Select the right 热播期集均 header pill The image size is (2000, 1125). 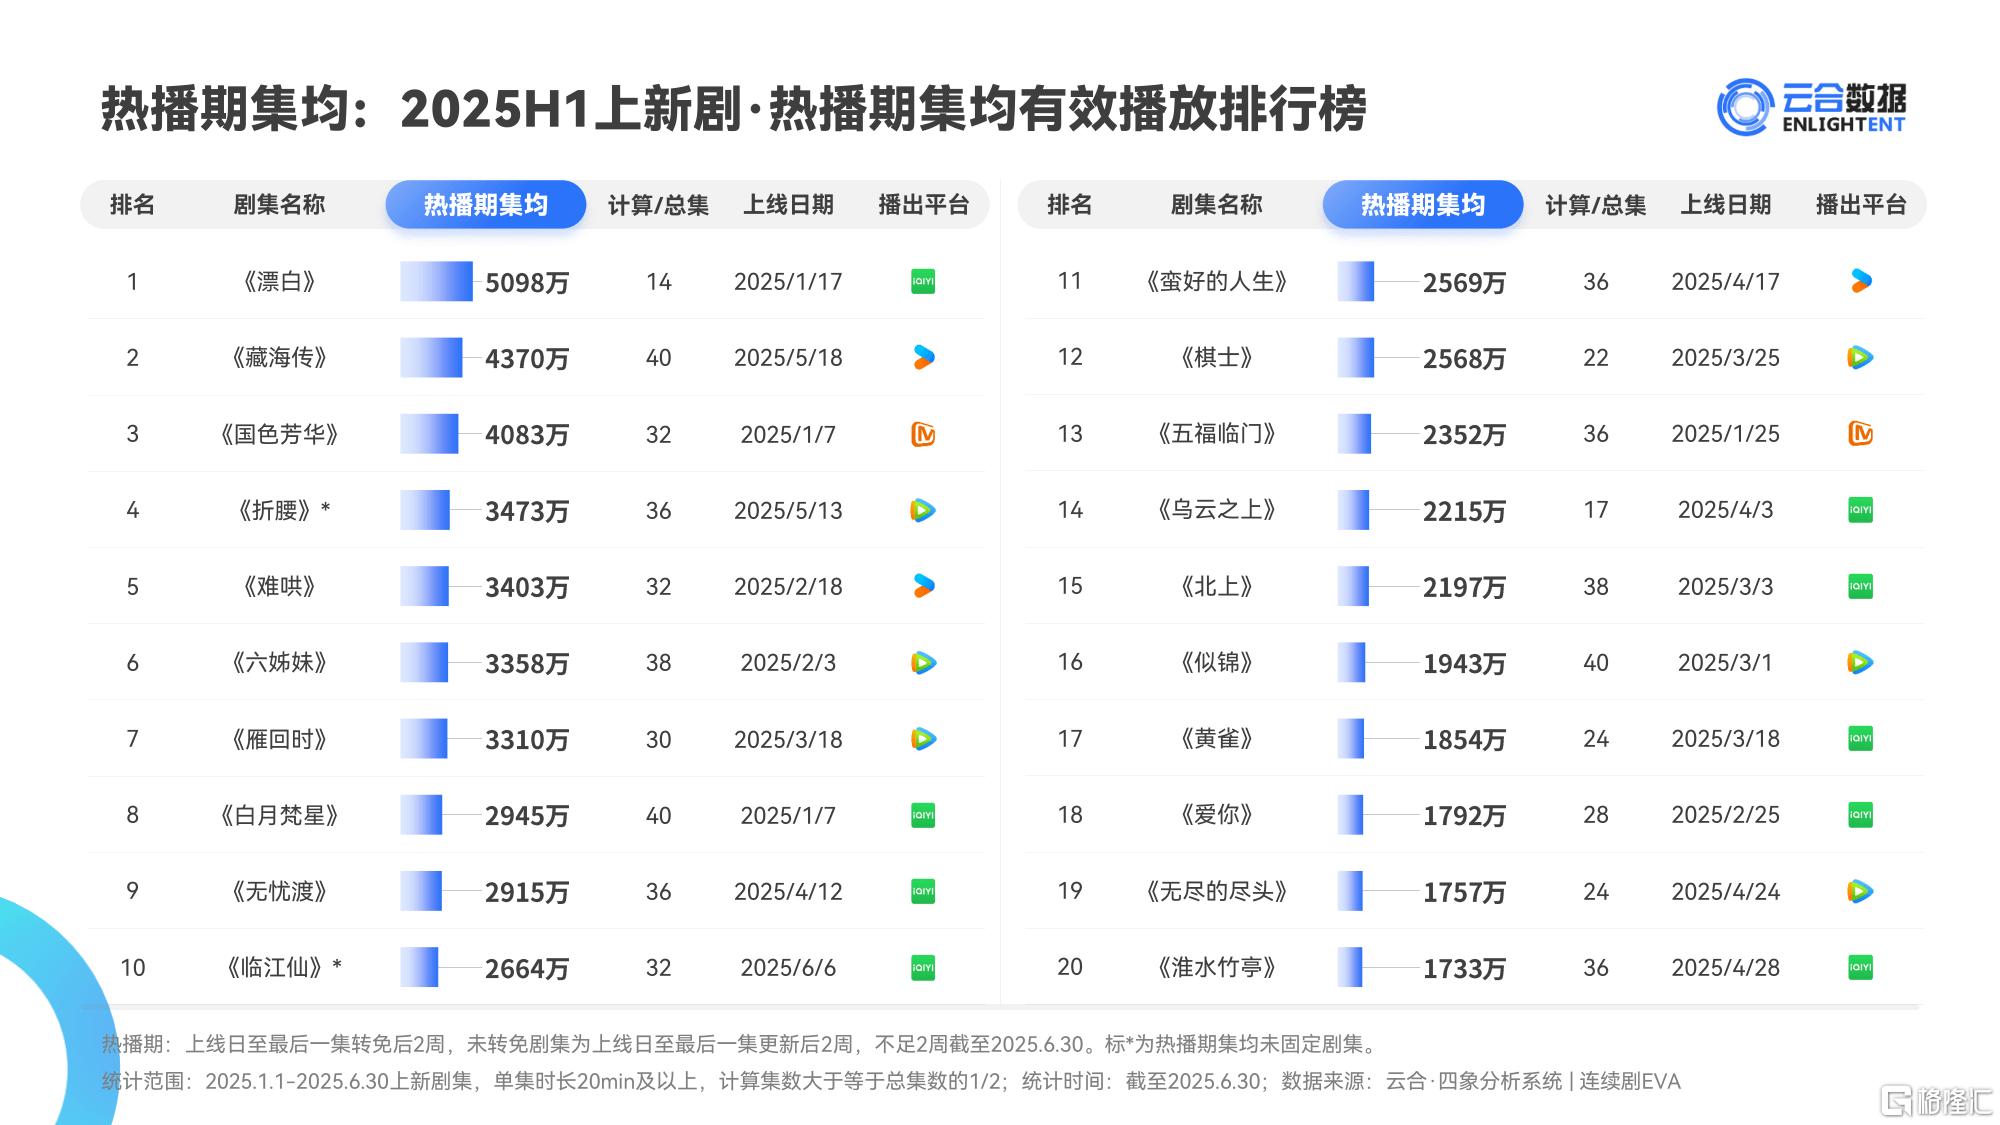(1422, 205)
